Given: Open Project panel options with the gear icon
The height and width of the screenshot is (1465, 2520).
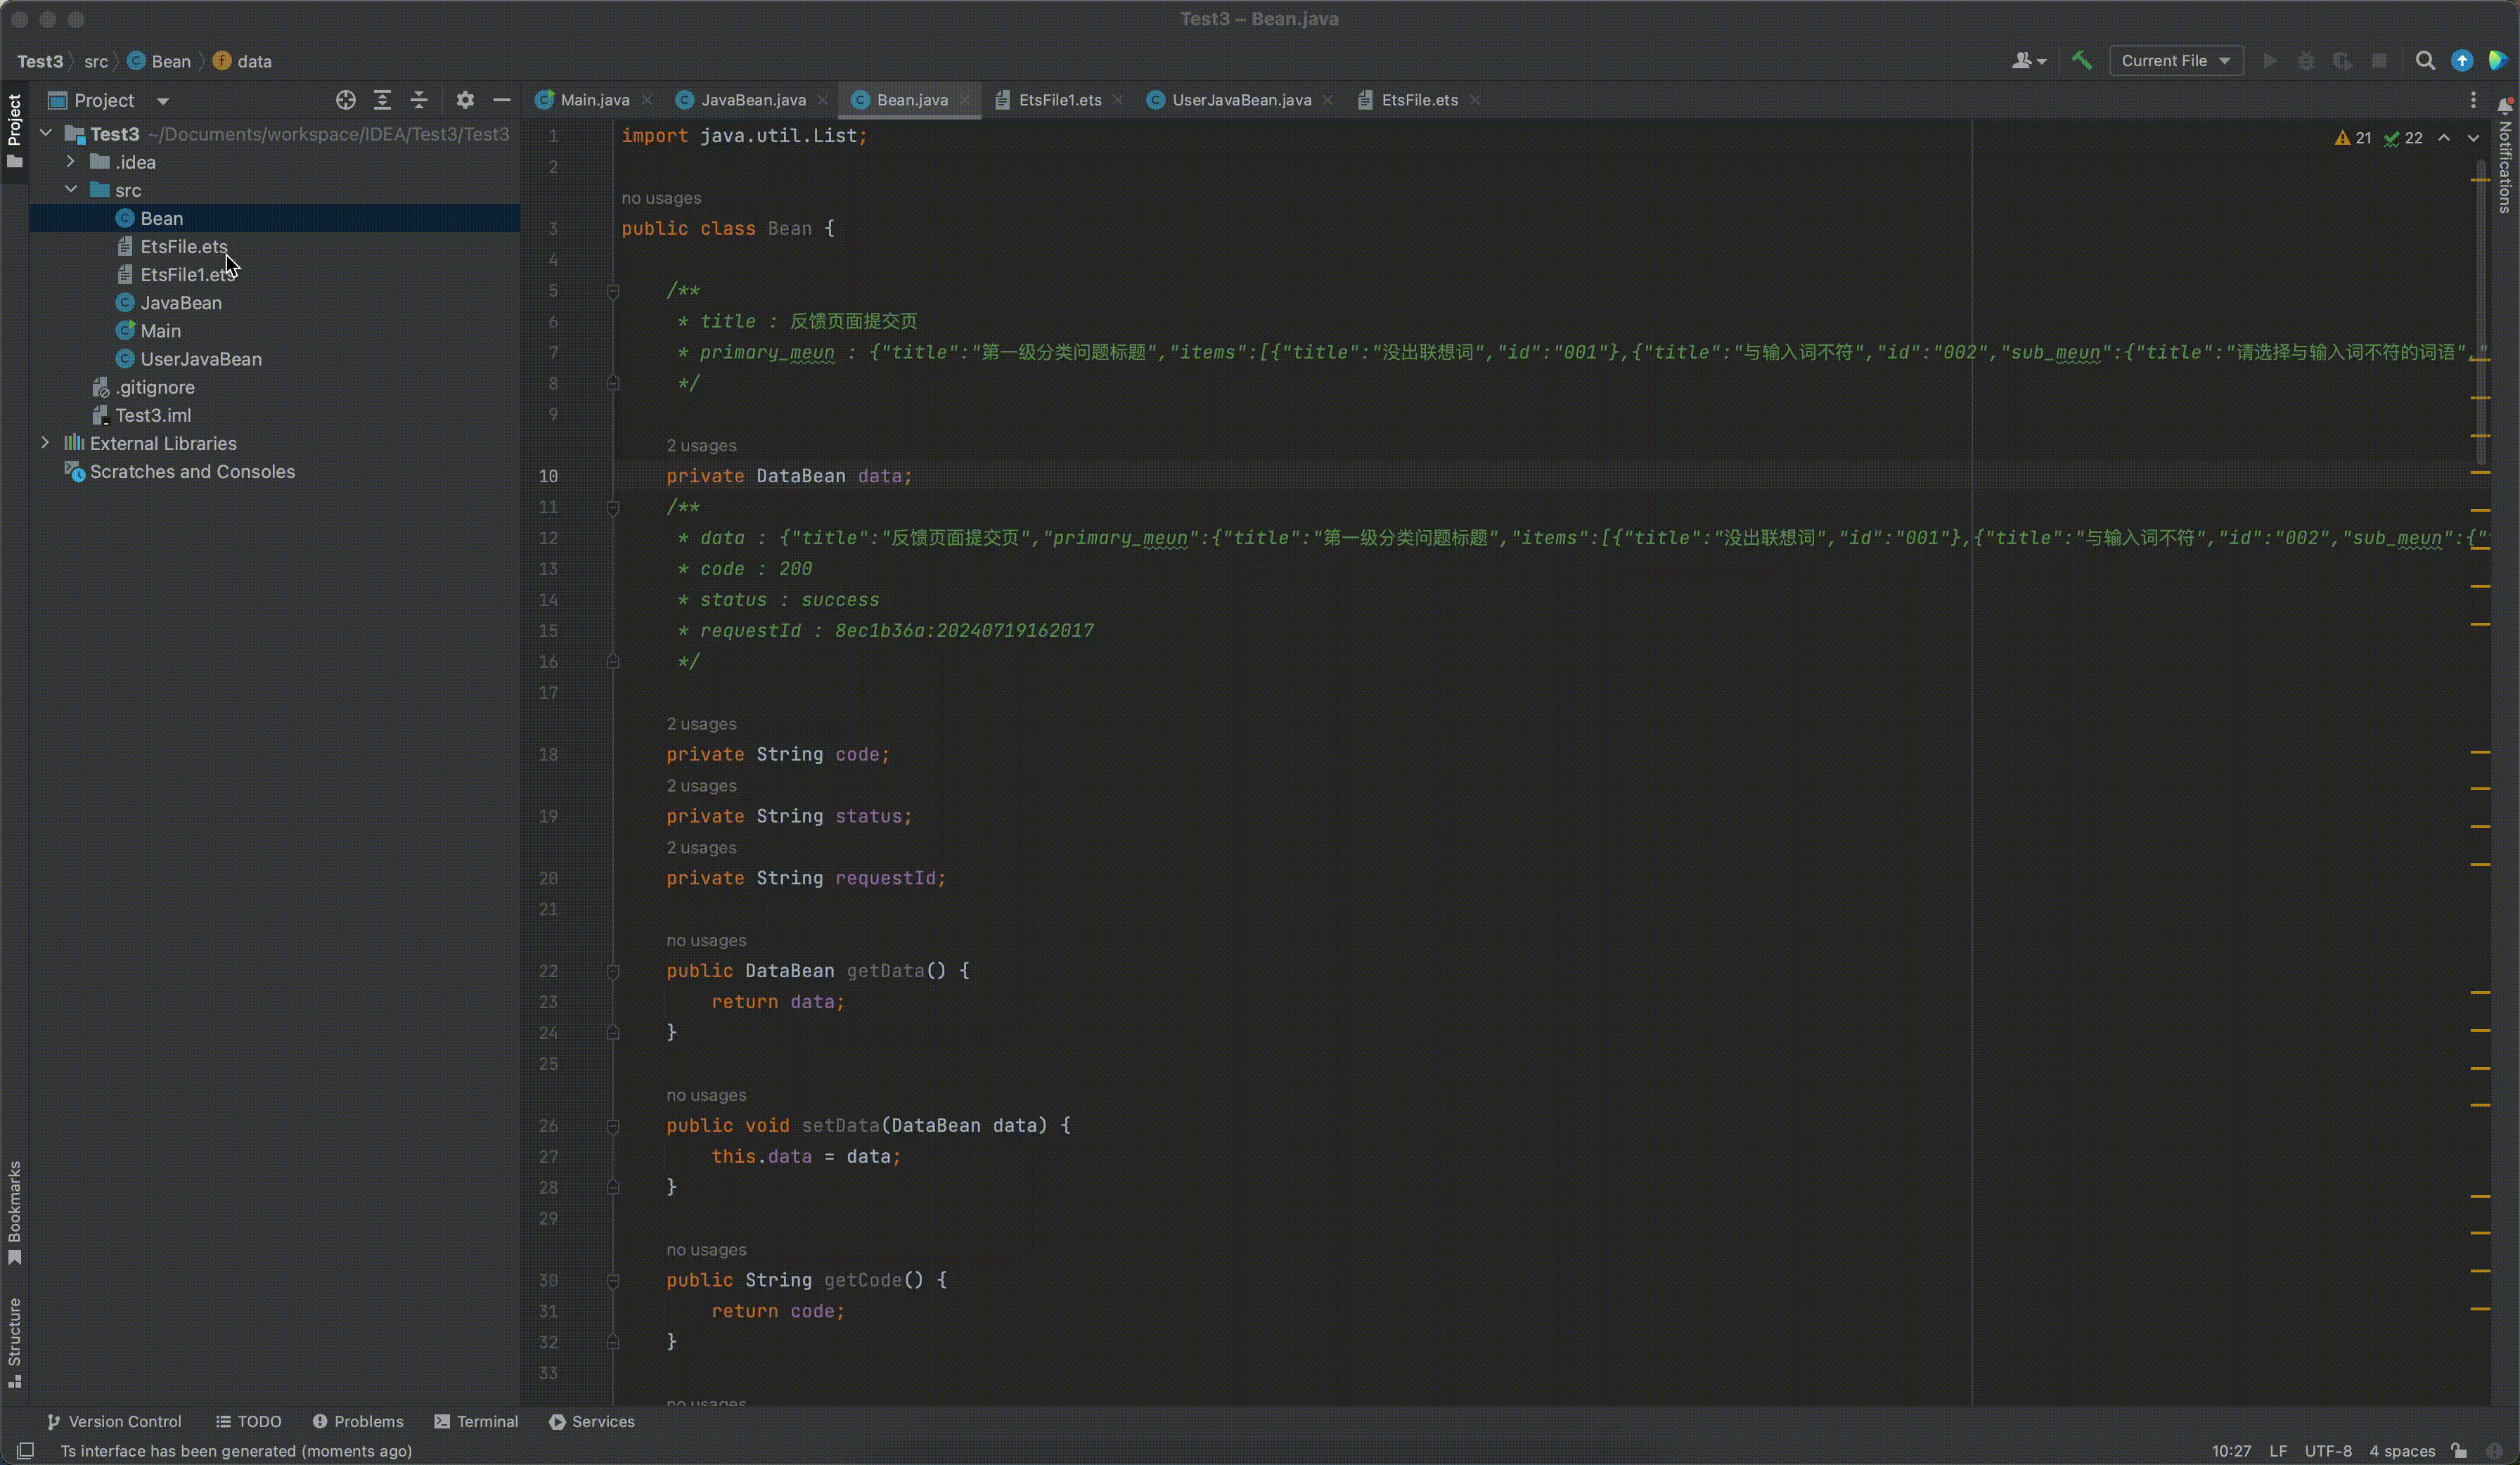Looking at the screenshot, I should coord(466,100).
